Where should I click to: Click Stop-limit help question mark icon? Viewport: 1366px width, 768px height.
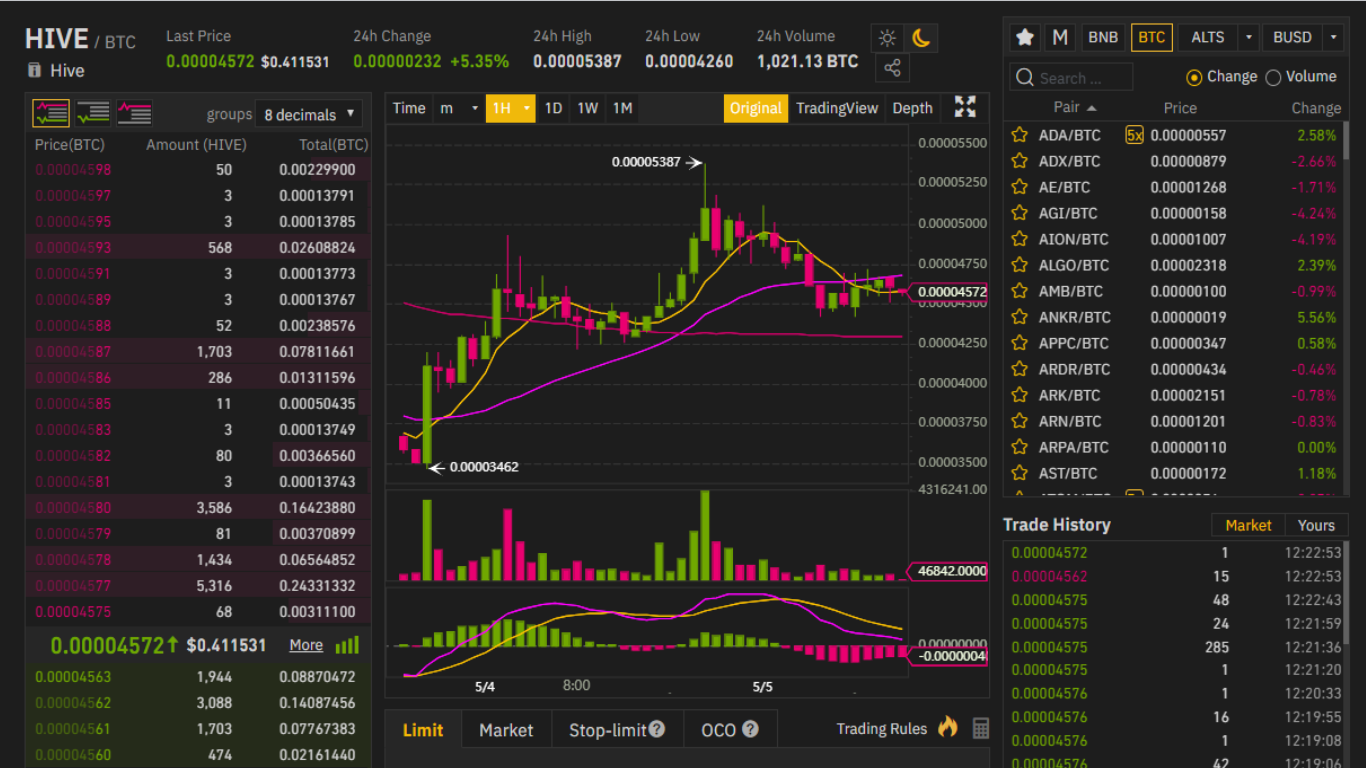[657, 729]
